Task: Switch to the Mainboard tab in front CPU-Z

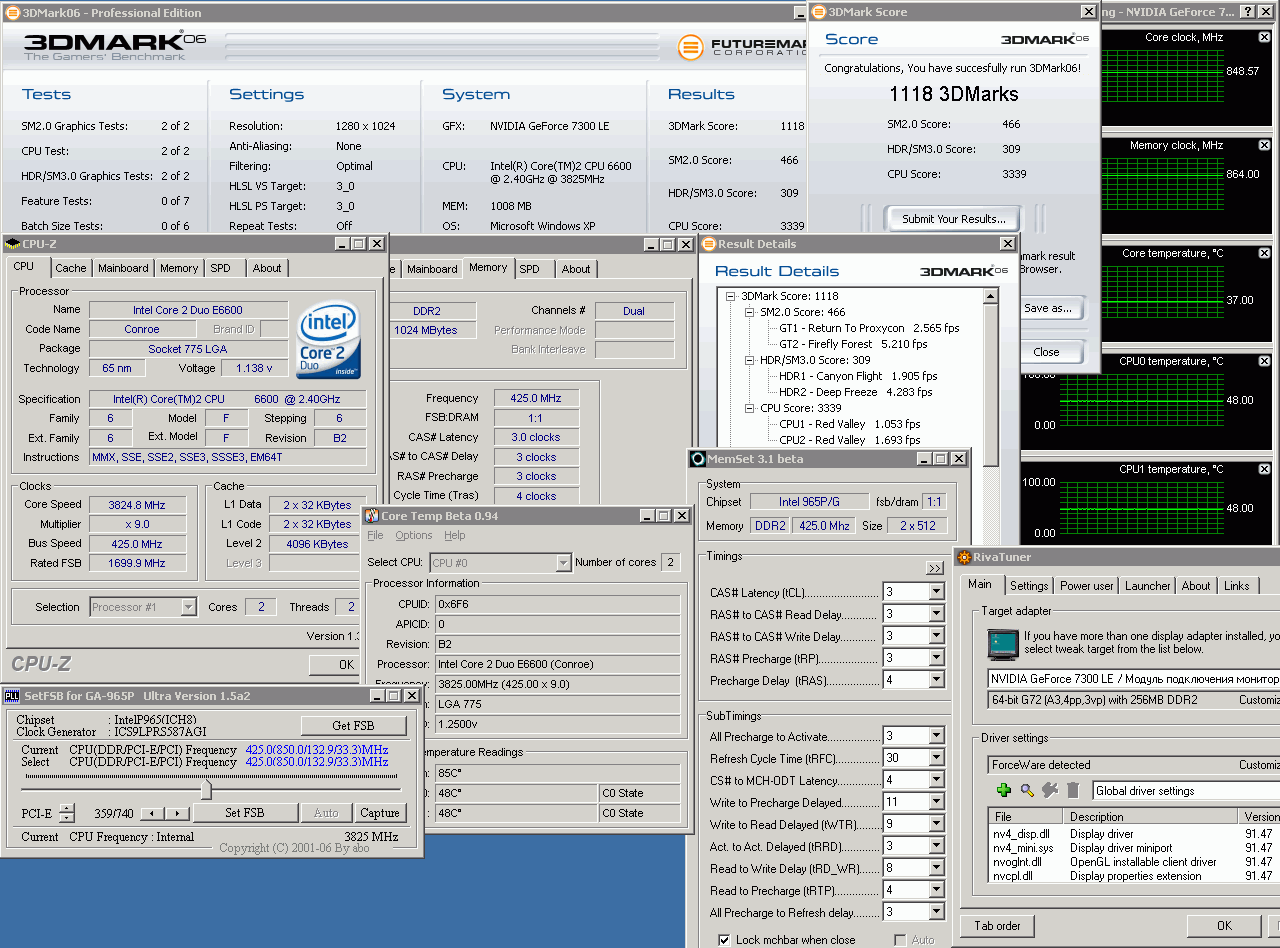Action: tap(123, 268)
